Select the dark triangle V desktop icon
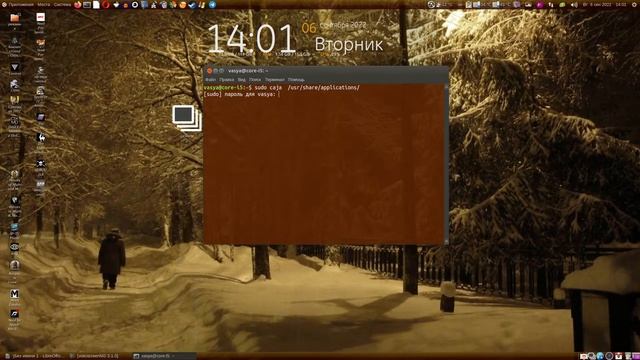Screen dimensions: 640x360 click(15, 67)
